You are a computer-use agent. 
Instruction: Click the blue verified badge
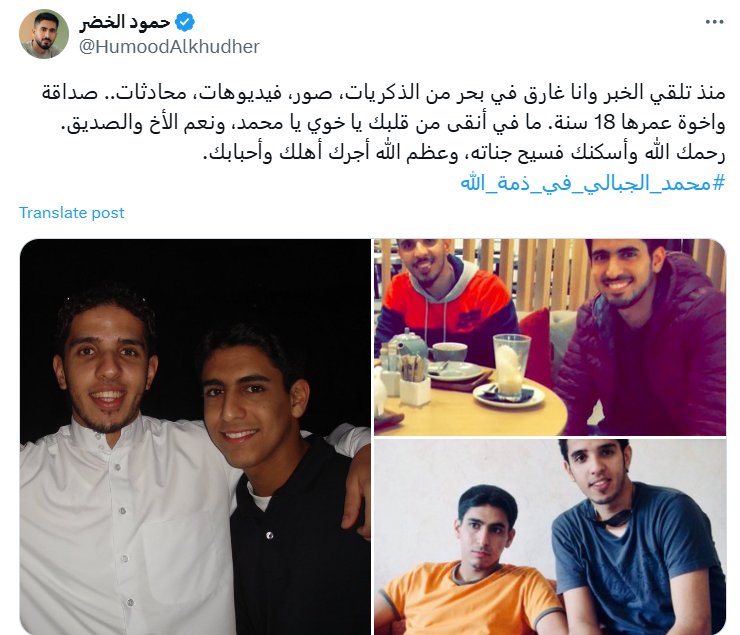point(185,22)
